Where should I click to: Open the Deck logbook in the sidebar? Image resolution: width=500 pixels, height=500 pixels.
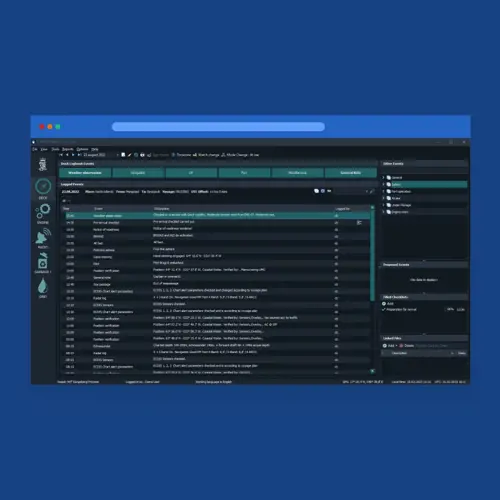coord(43,187)
